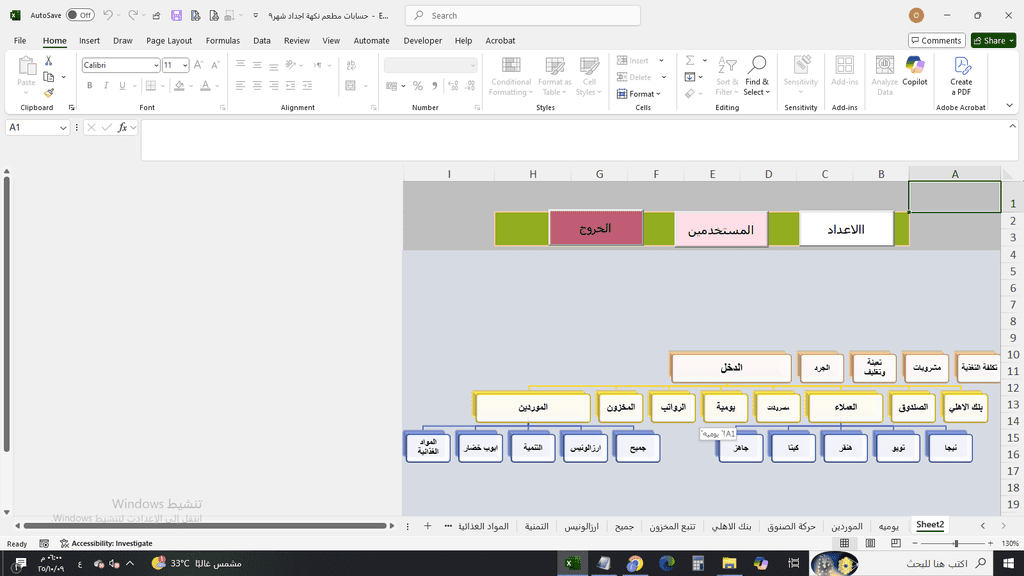
Task: Click the الخروج button on the sheet
Action: click(595, 228)
